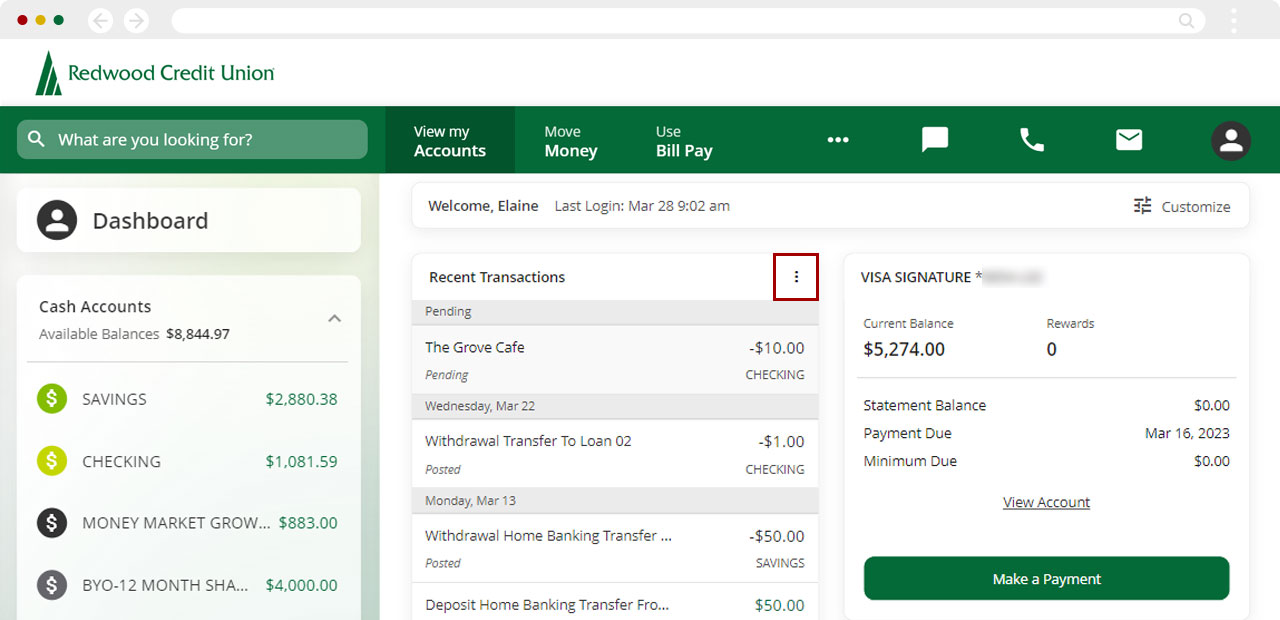Click the -$1.00 loan transfer amount
The image size is (1280, 620).
[781, 442]
